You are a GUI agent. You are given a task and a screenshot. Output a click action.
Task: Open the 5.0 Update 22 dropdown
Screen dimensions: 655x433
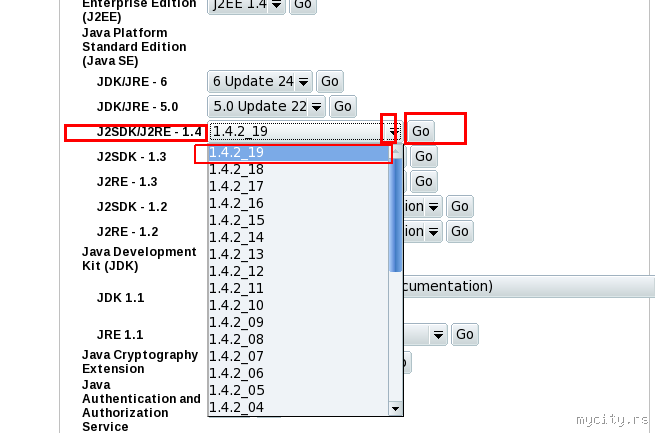coord(266,106)
